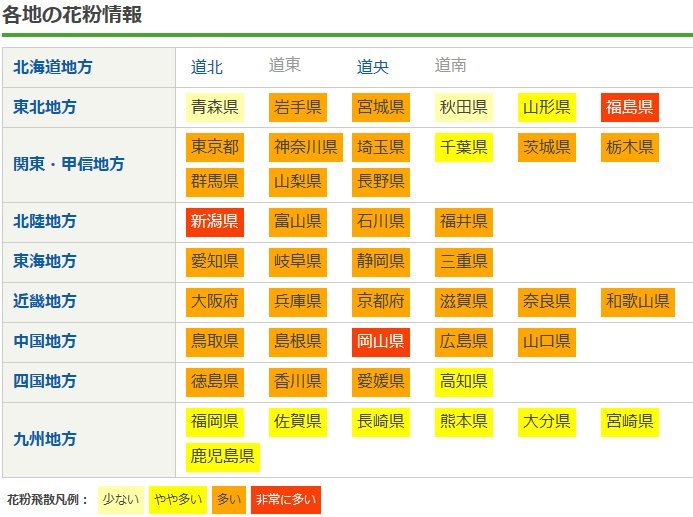The image size is (693, 517).
Task: Open the 高知県 prefecture page
Action: click(463, 381)
